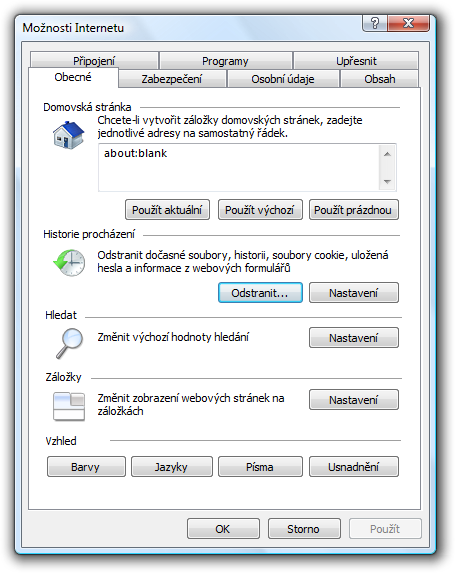Go to the Obsah tab
This screenshot has height=573, width=455.
[x=380, y=79]
